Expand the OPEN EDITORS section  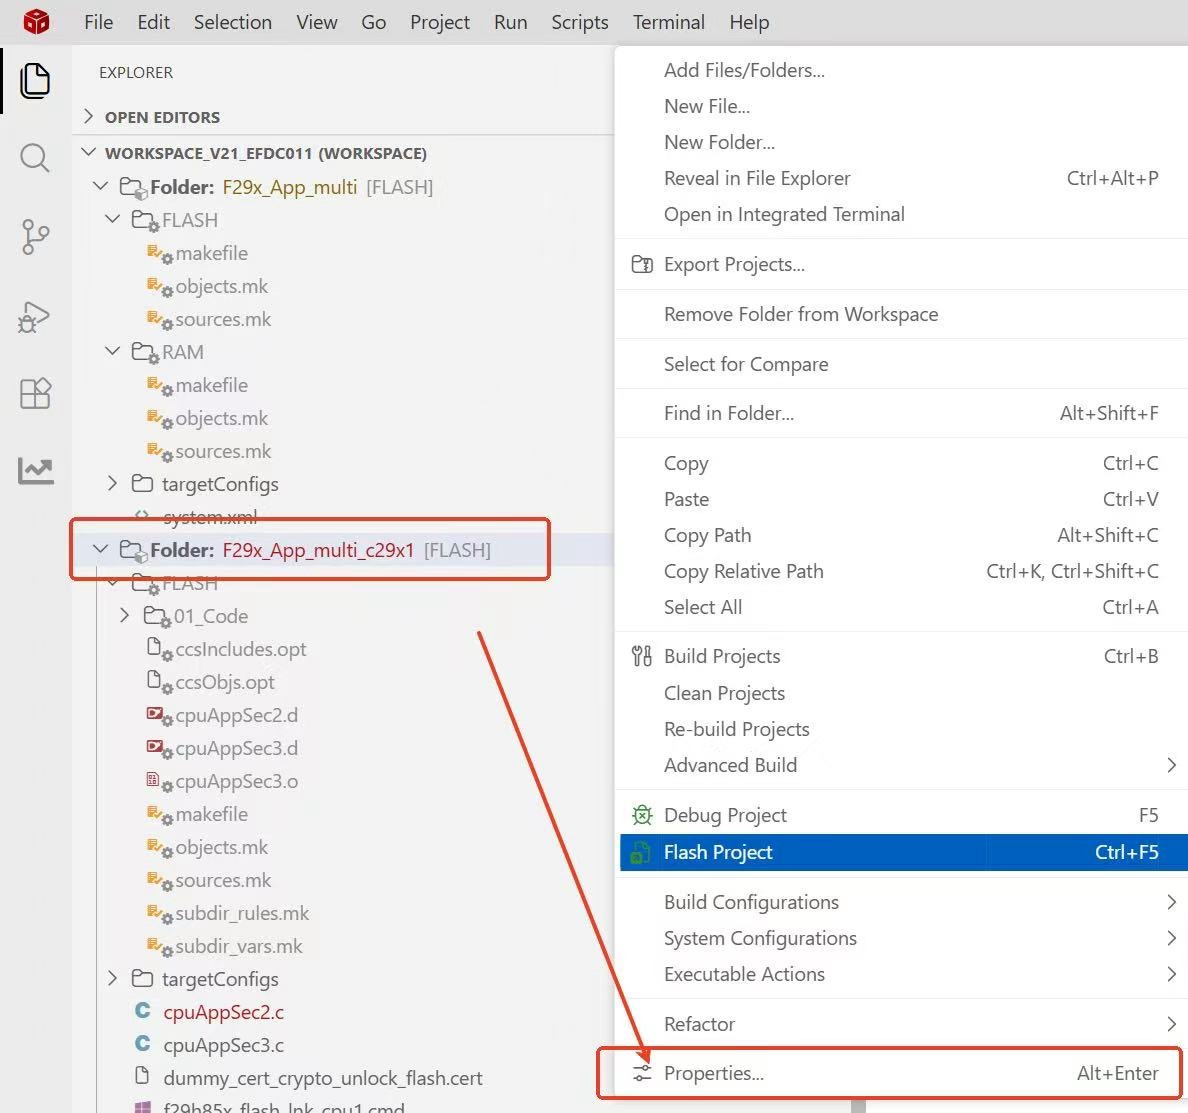pyautogui.click(x=89, y=116)
